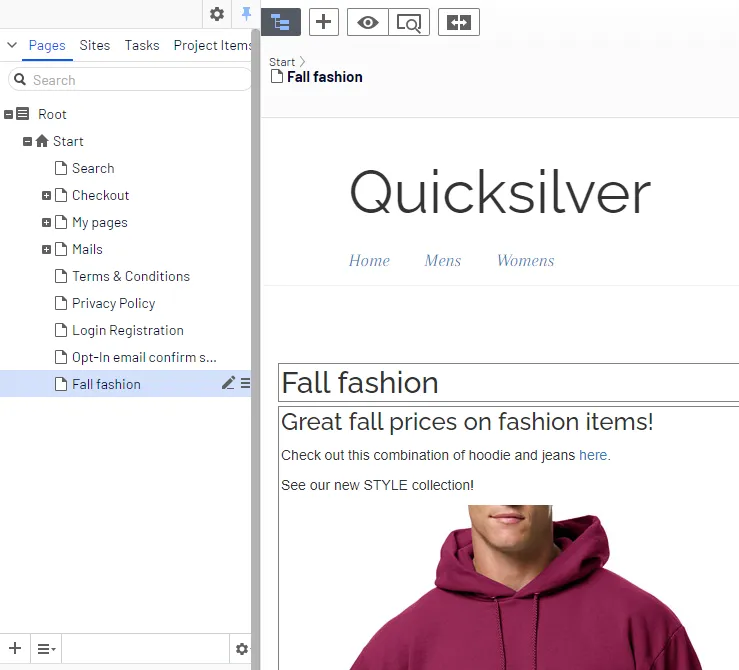This screenshot has height=670, width=739.
Task: Open the view settings magnifier icon
Action: tap(409, 22)
